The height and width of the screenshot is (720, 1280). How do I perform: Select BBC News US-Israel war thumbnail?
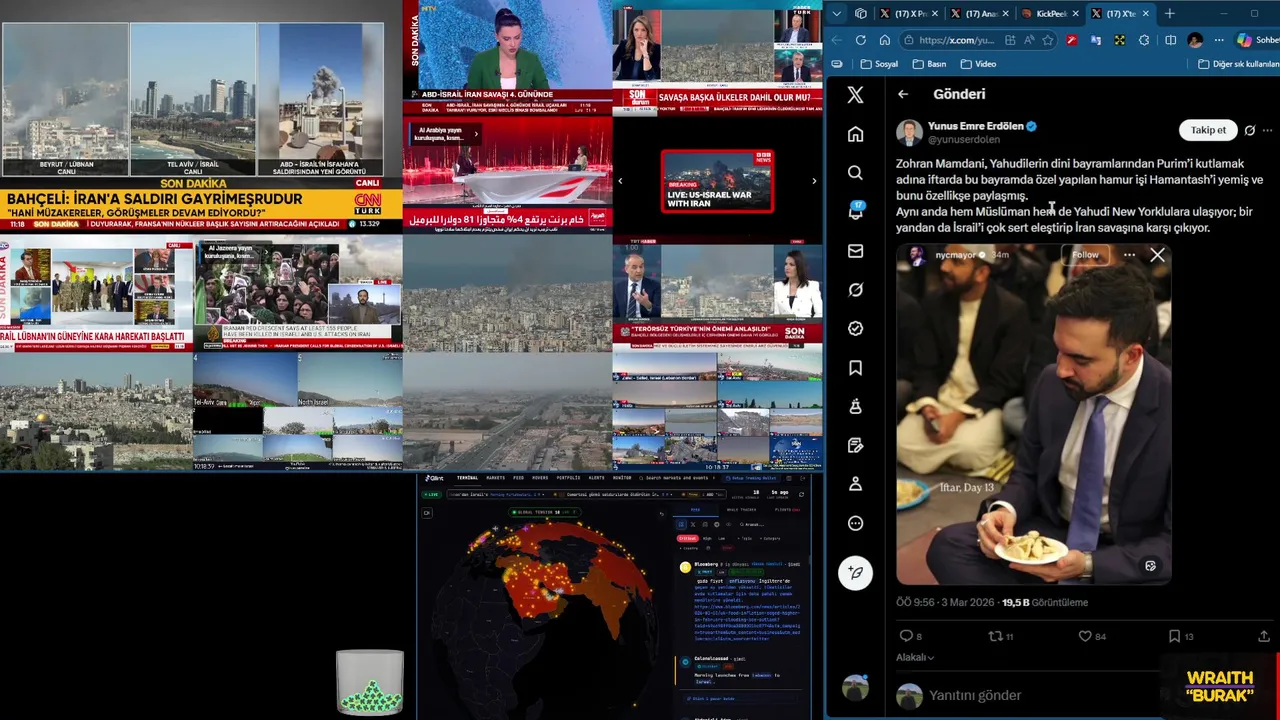click(716, 181)
